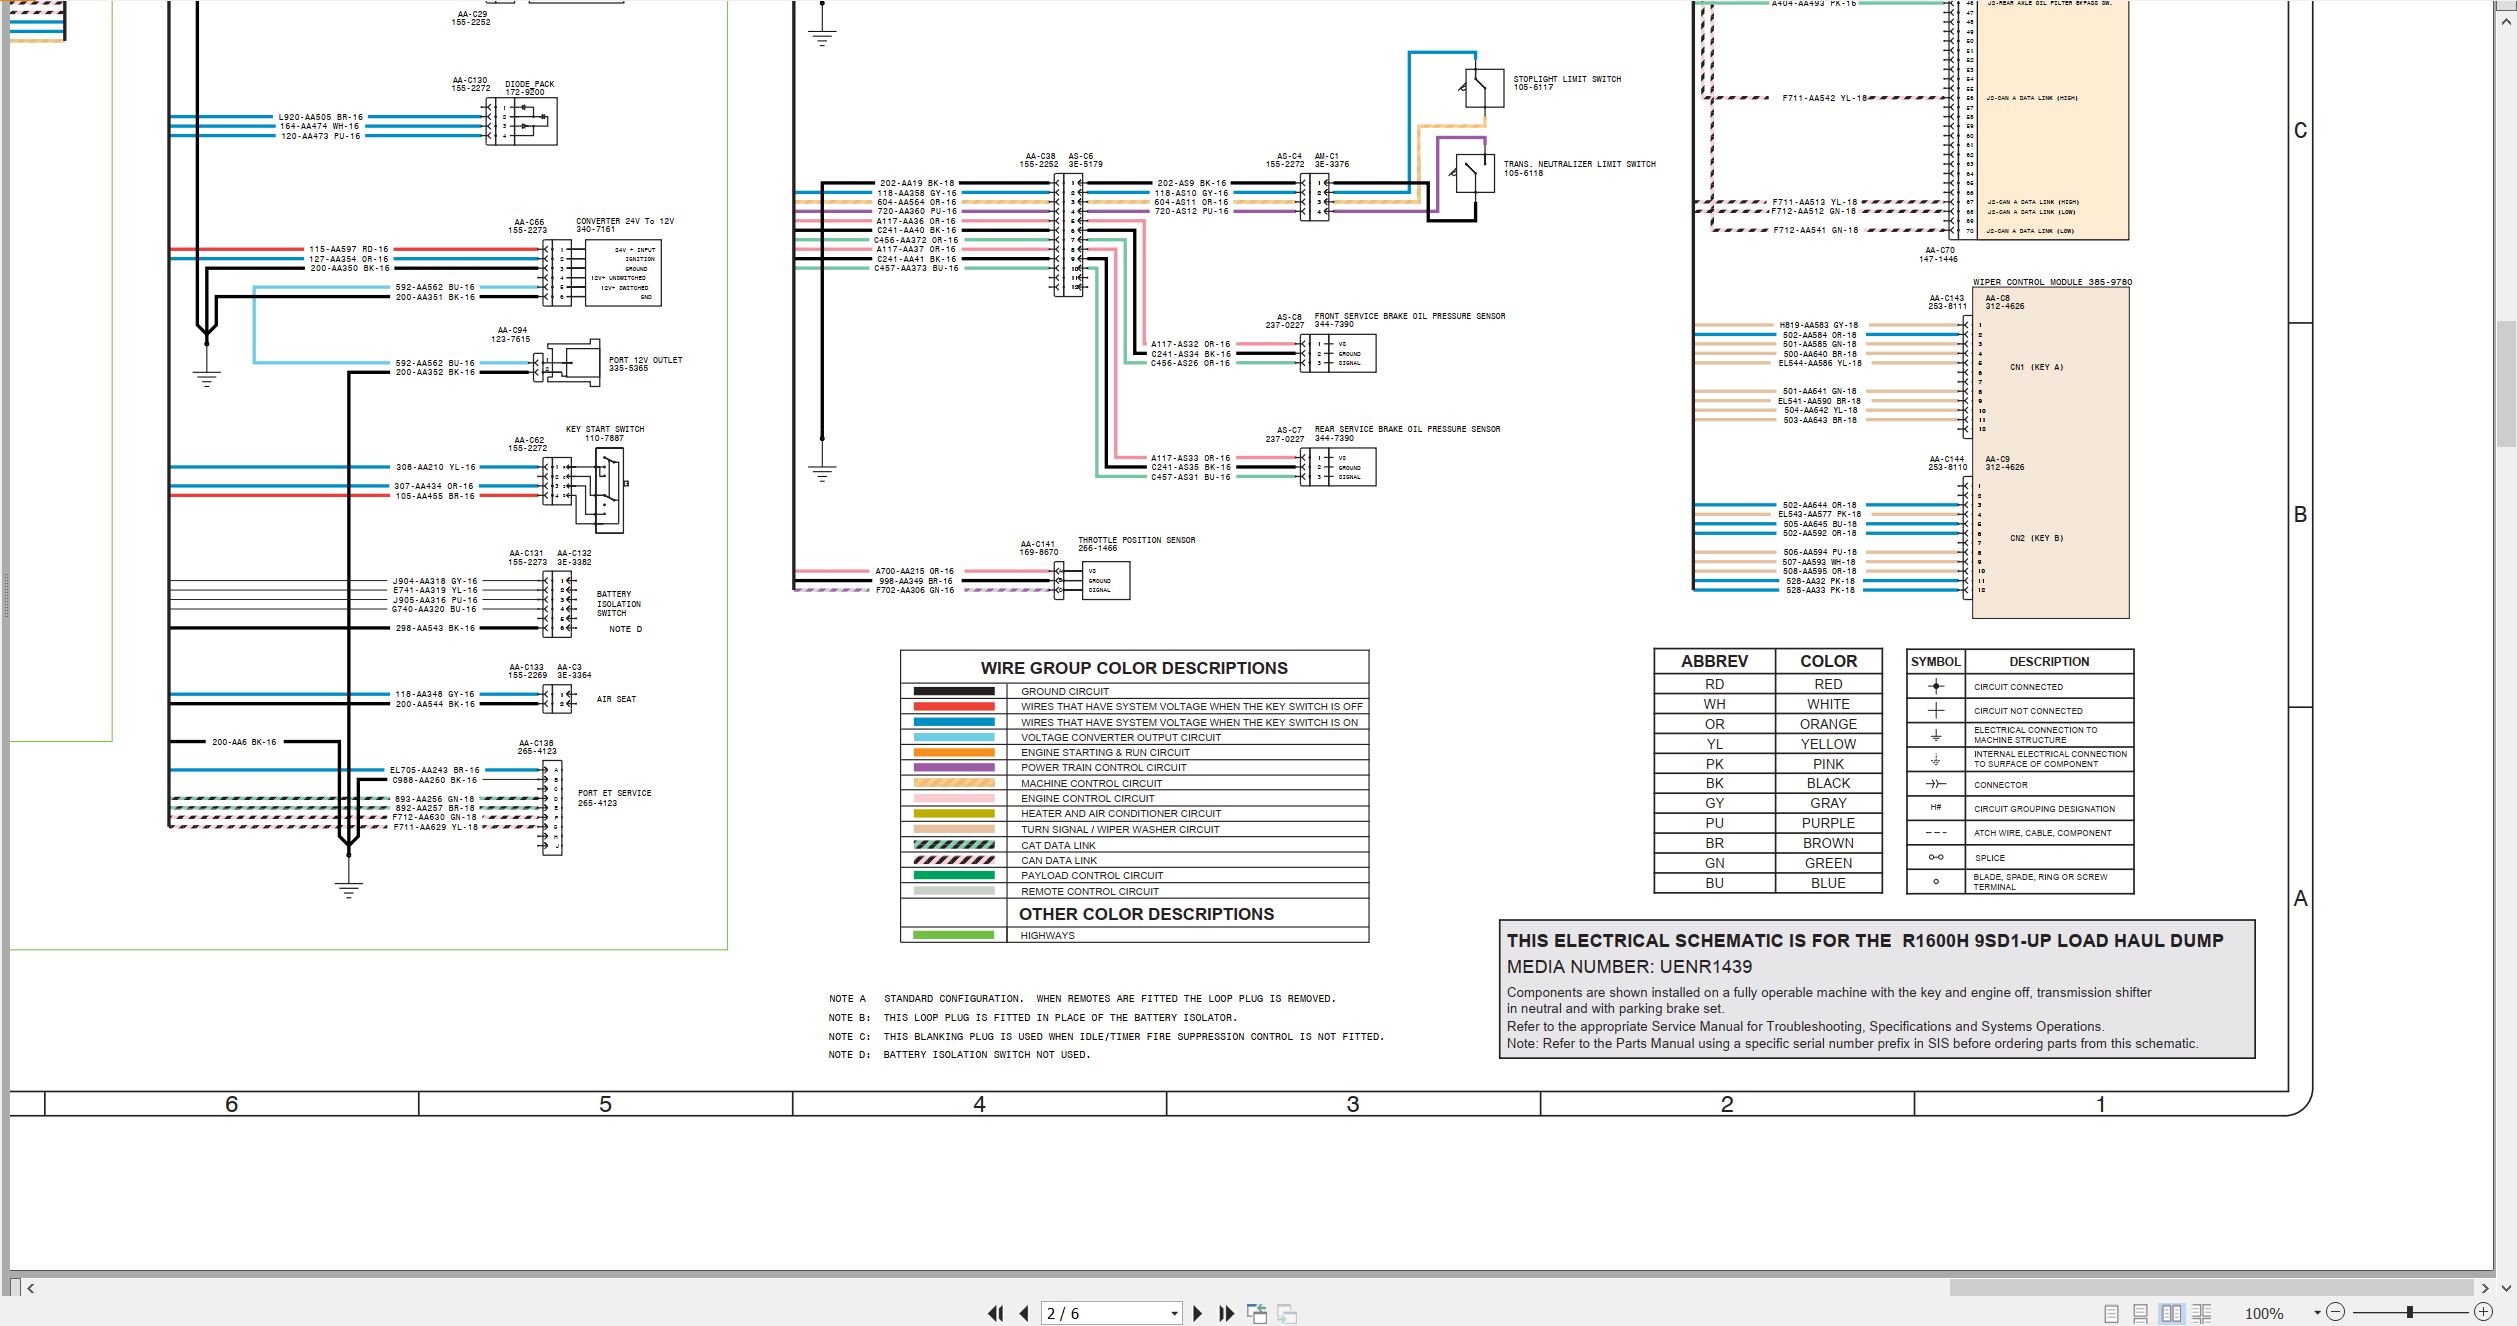Image resolution: width=2517 pixels, height=1326 pixels.
Task: Click the 'PURPLE' cell in color table
Action: click(1828, 823)
